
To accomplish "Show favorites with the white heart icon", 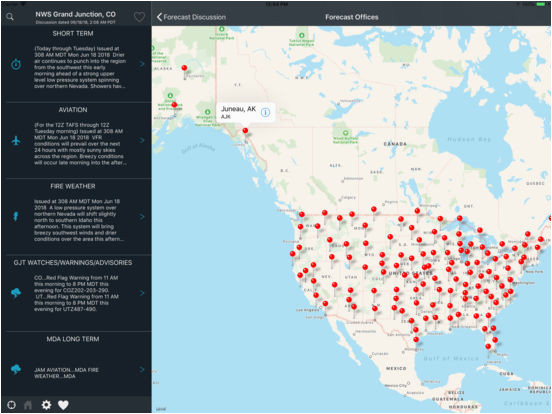I will (x=63, y=405).
